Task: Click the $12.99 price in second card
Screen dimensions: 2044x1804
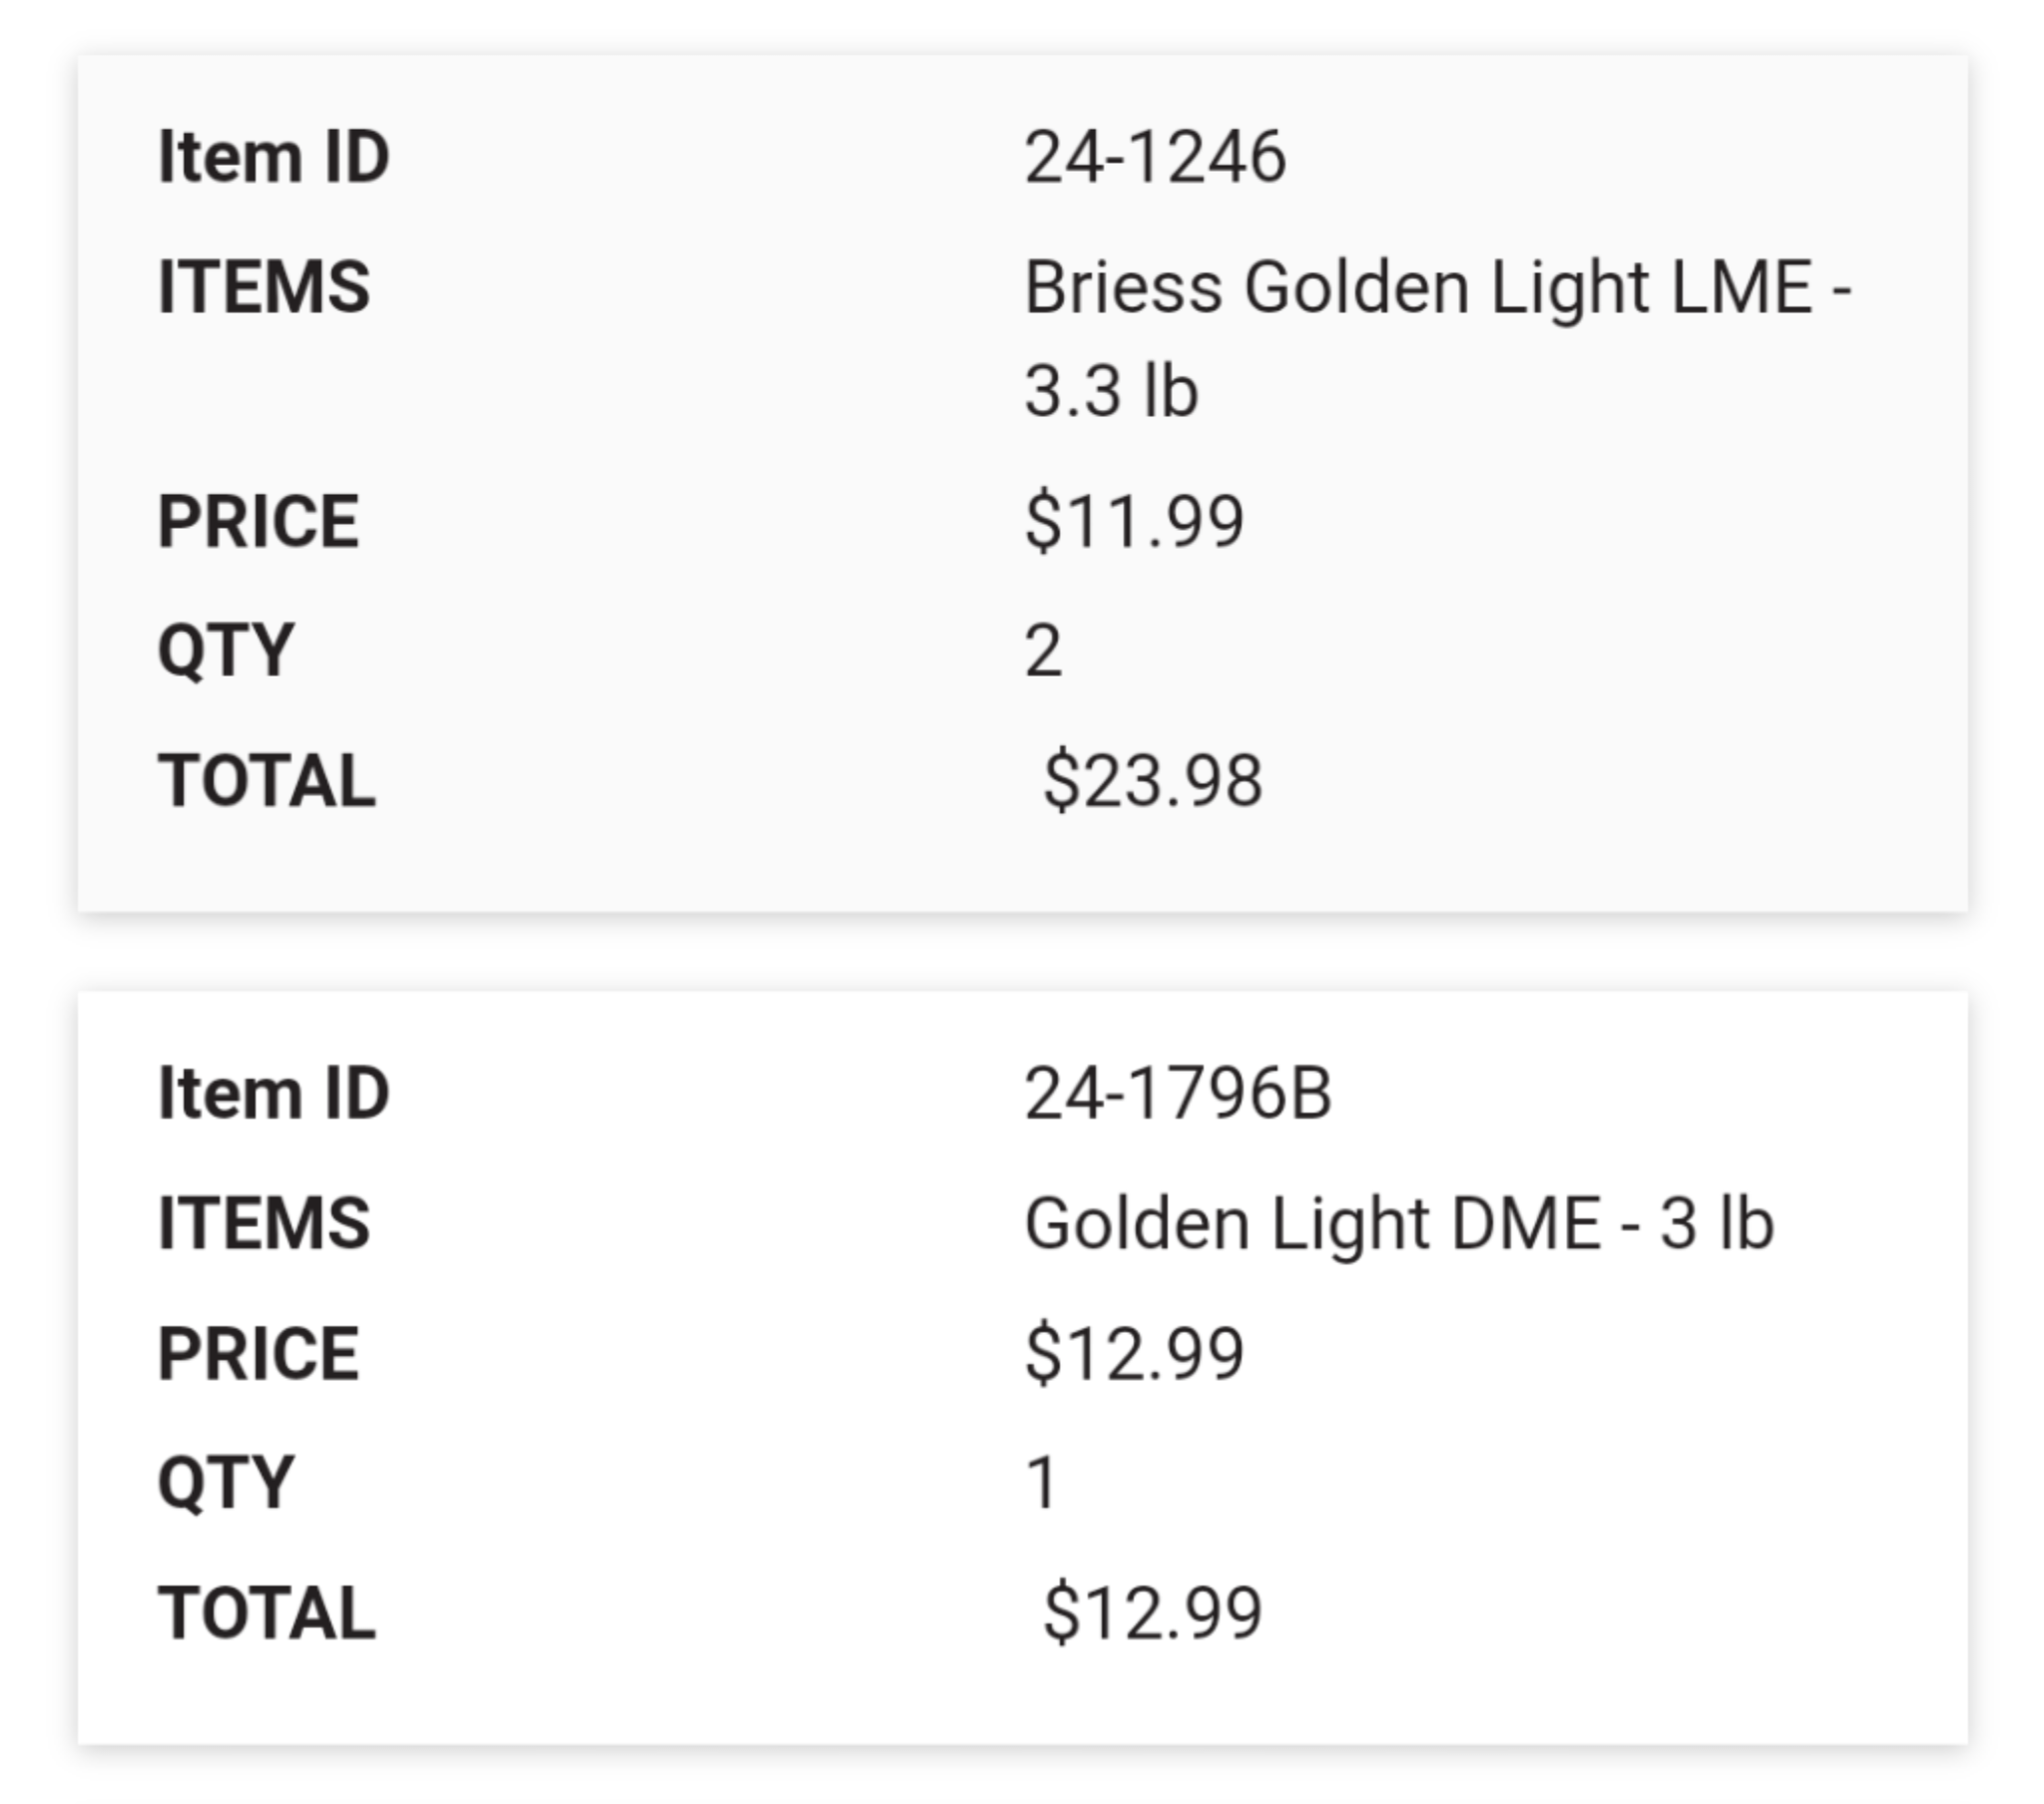Action: [x=1134, y=1353]
